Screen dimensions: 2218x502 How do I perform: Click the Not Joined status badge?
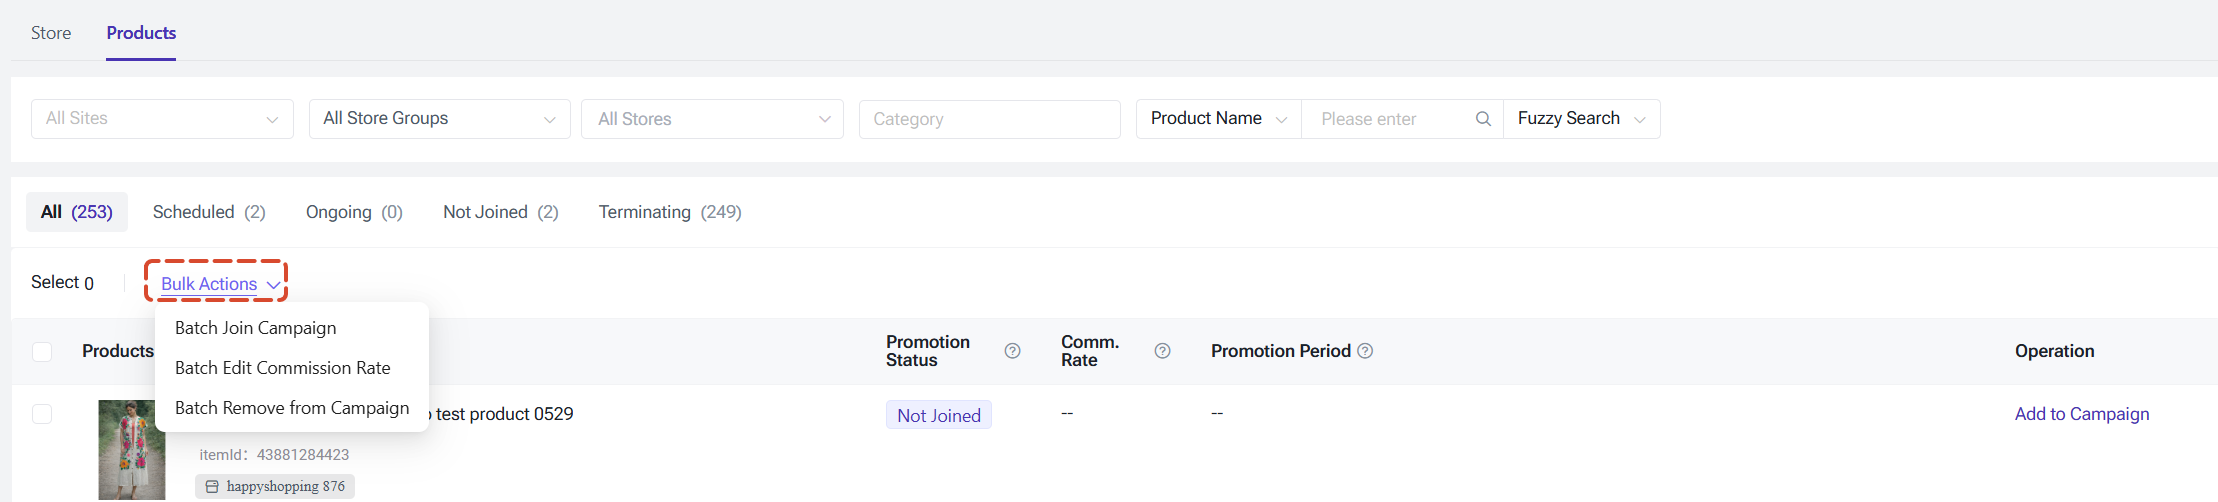coord(939,415)
